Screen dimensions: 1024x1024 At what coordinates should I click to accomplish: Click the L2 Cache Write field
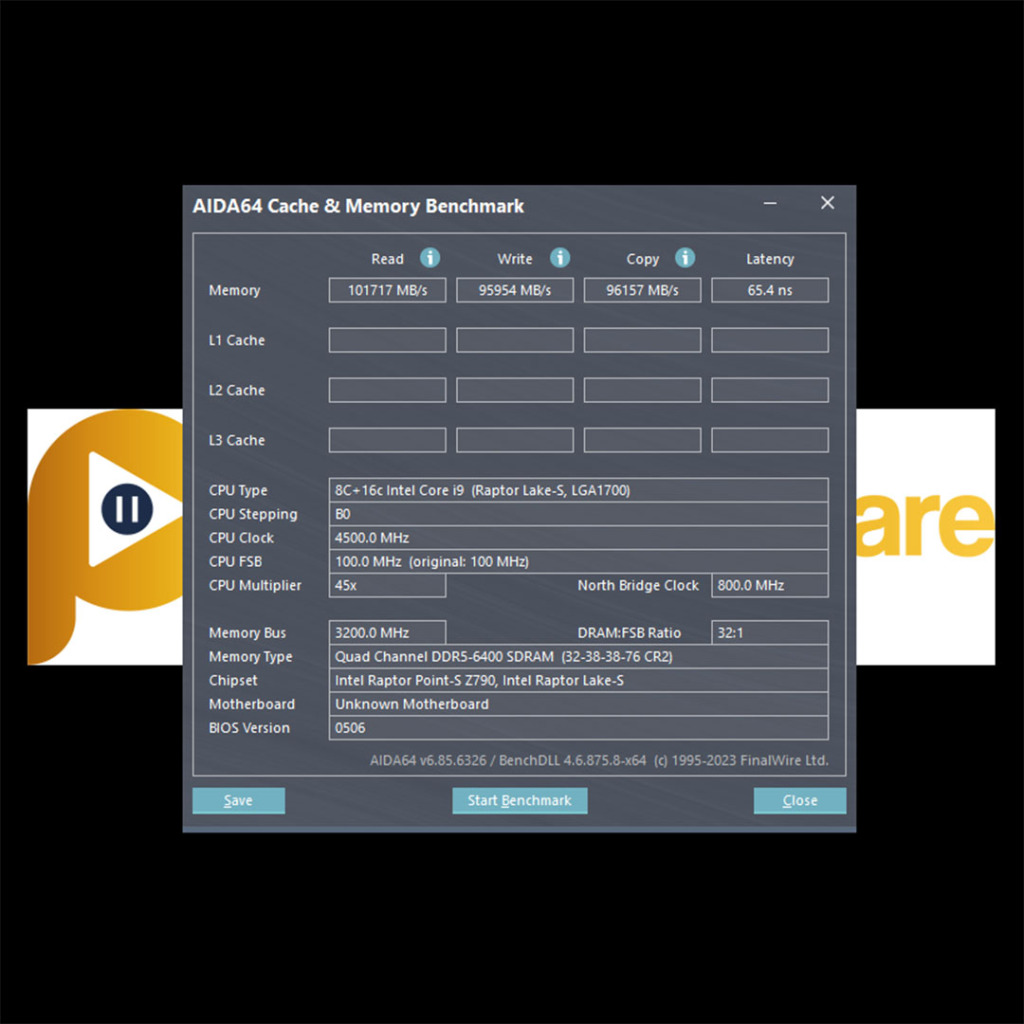coord(515,390)
